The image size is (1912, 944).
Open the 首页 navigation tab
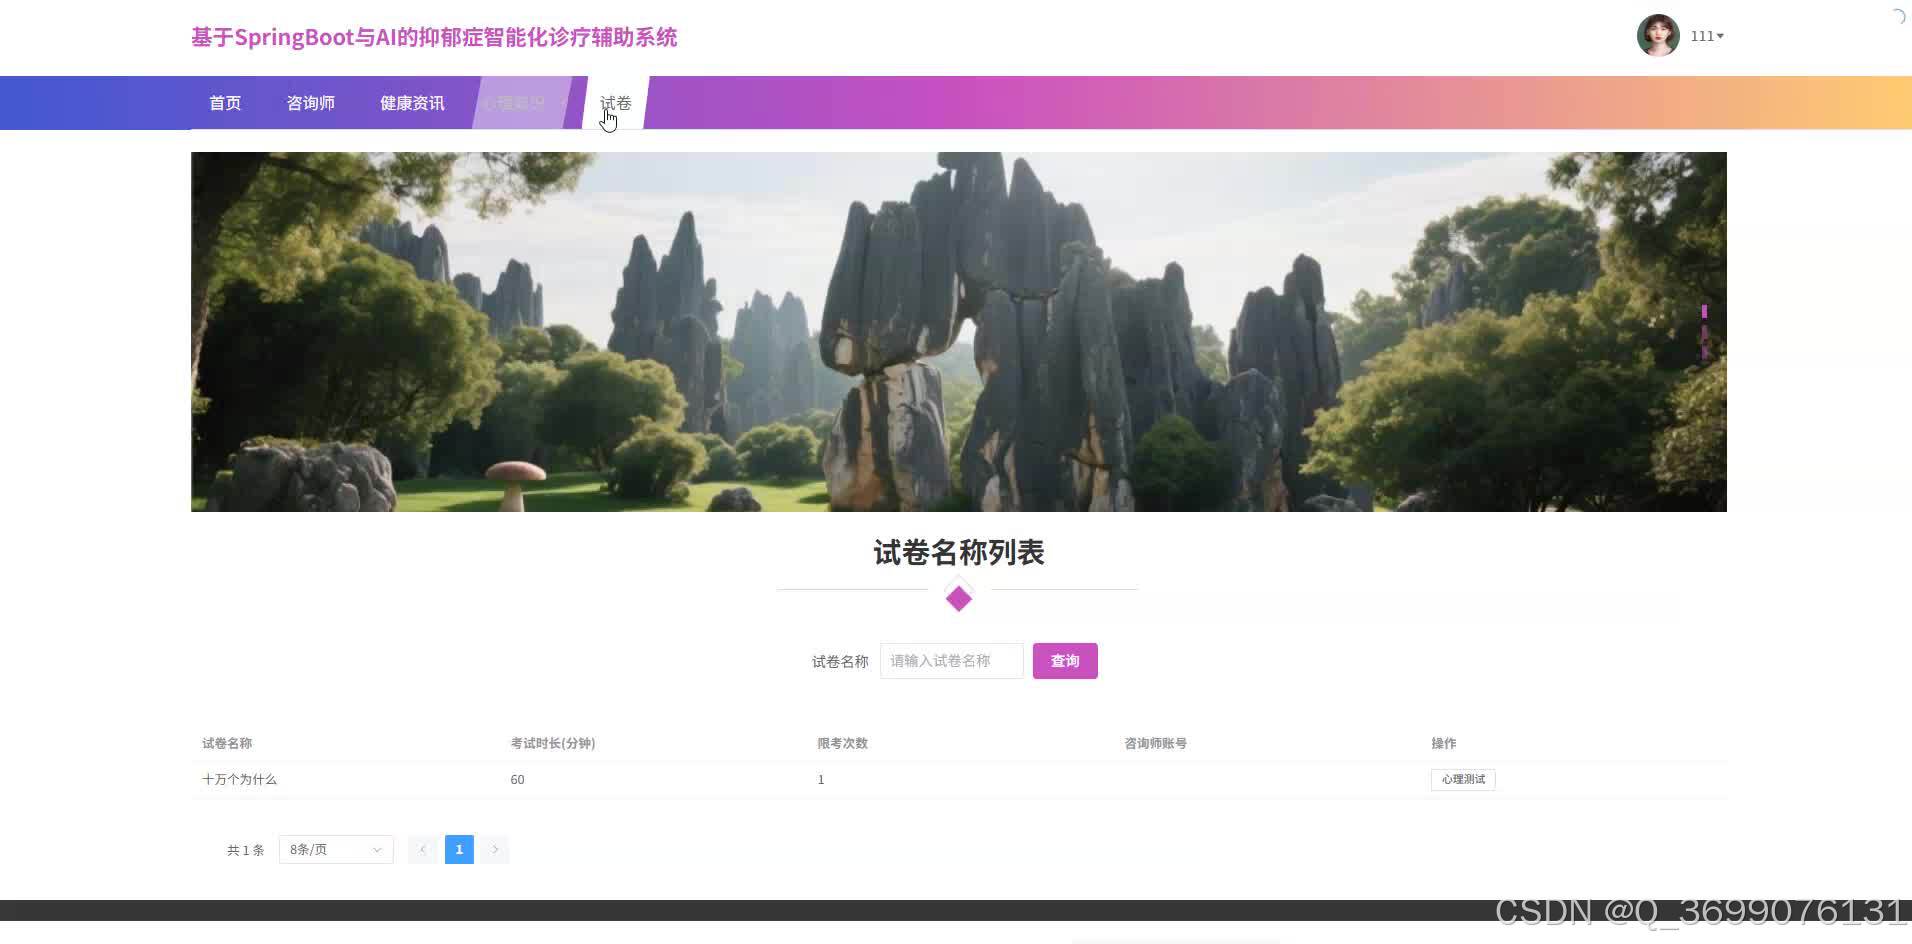(x=225, y=103)
